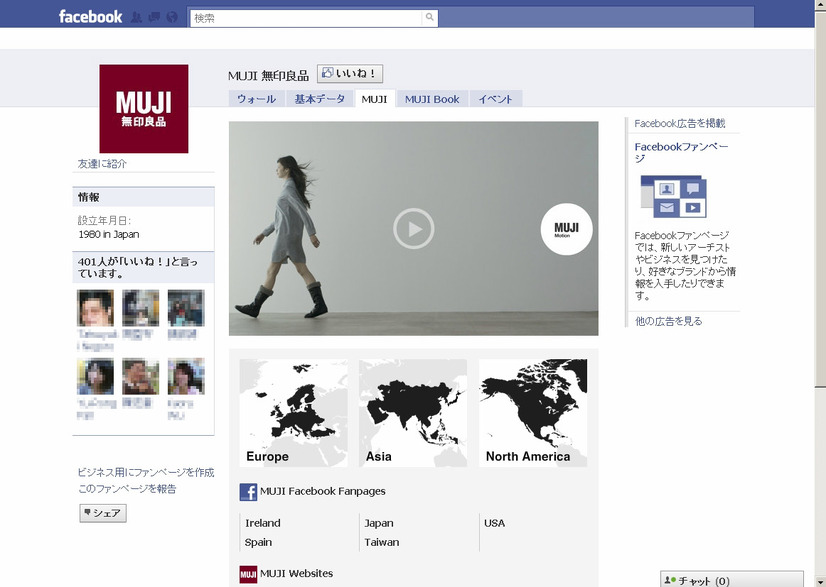Click the 友達に紹介 link
Viewport: 826px width, 587px height.
tap(102, 163)
